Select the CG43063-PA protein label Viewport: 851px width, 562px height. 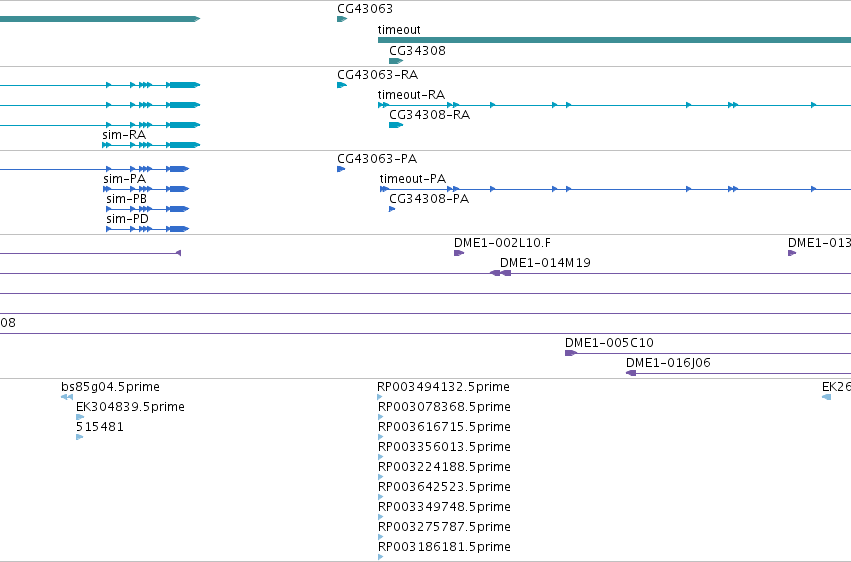click(x=377, y=159)
